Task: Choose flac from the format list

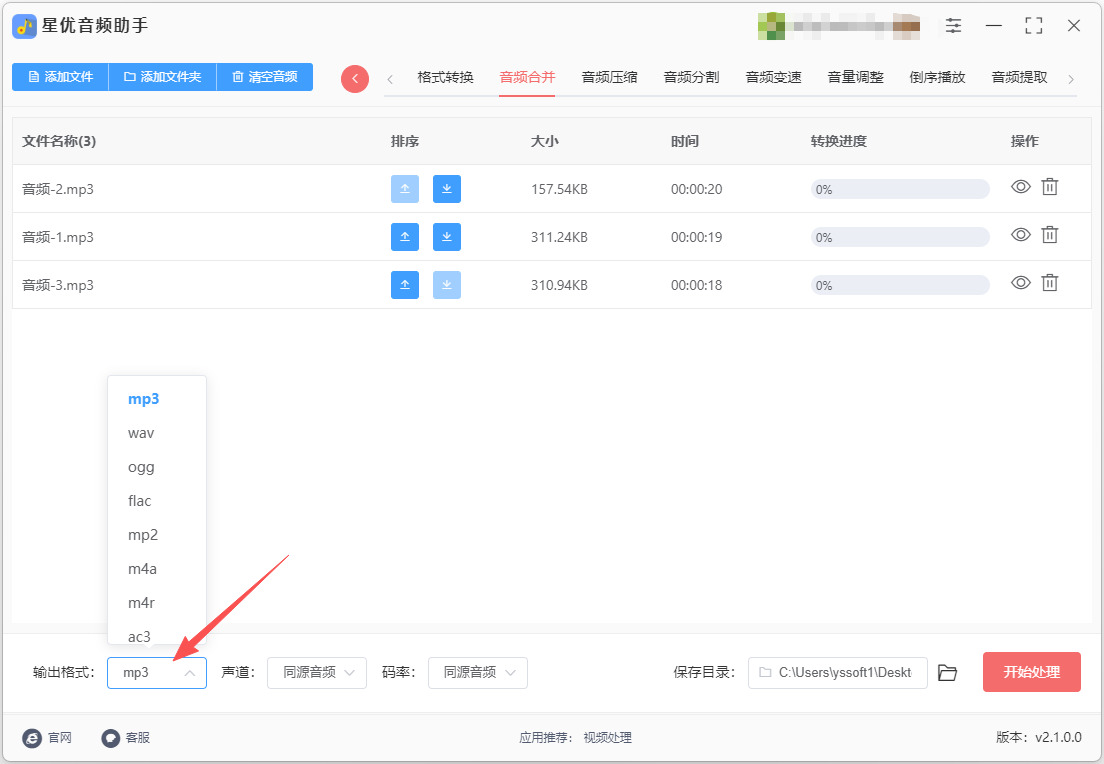Action: [x=139, y=501]
